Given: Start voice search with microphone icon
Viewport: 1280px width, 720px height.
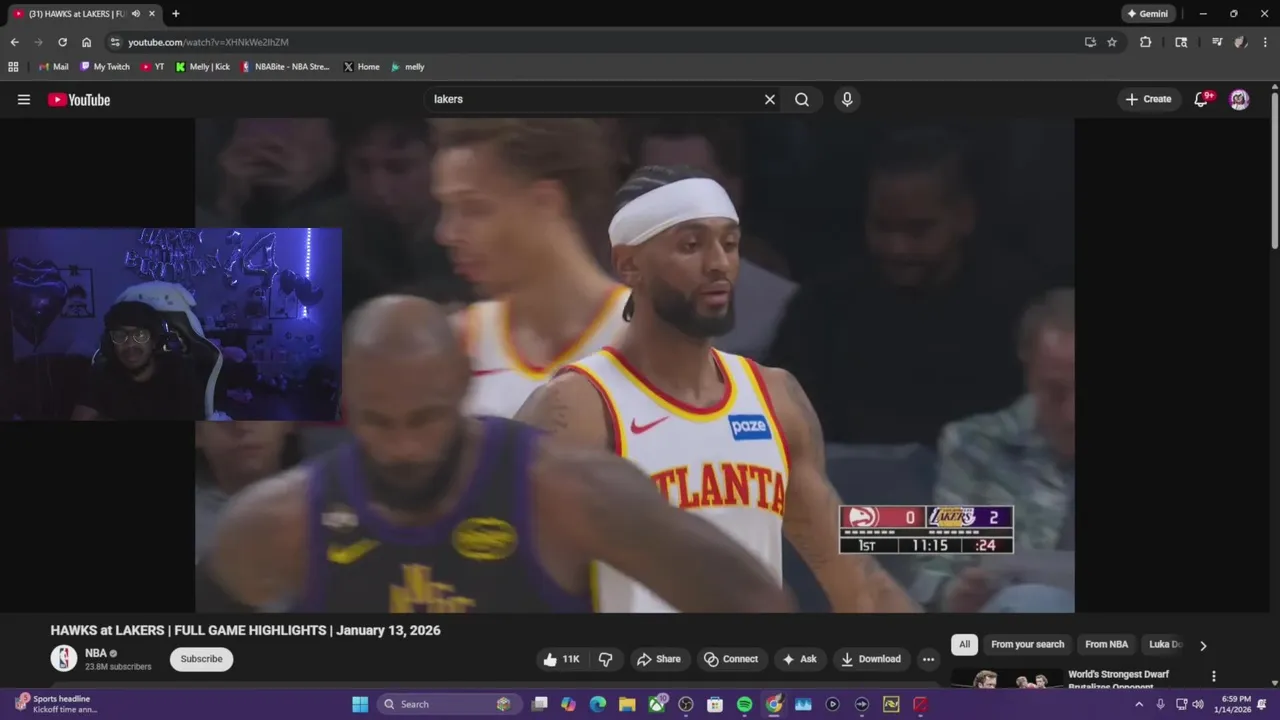Looking at the screenshot, I should point(847,99).
